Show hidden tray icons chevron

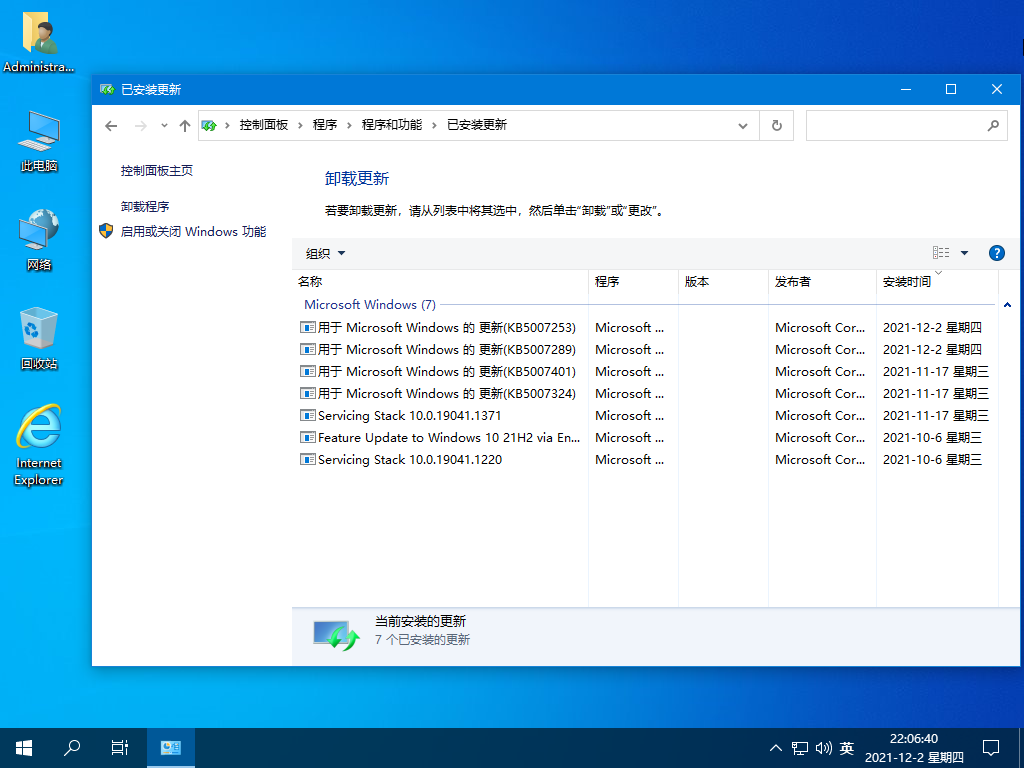(775, 748)
